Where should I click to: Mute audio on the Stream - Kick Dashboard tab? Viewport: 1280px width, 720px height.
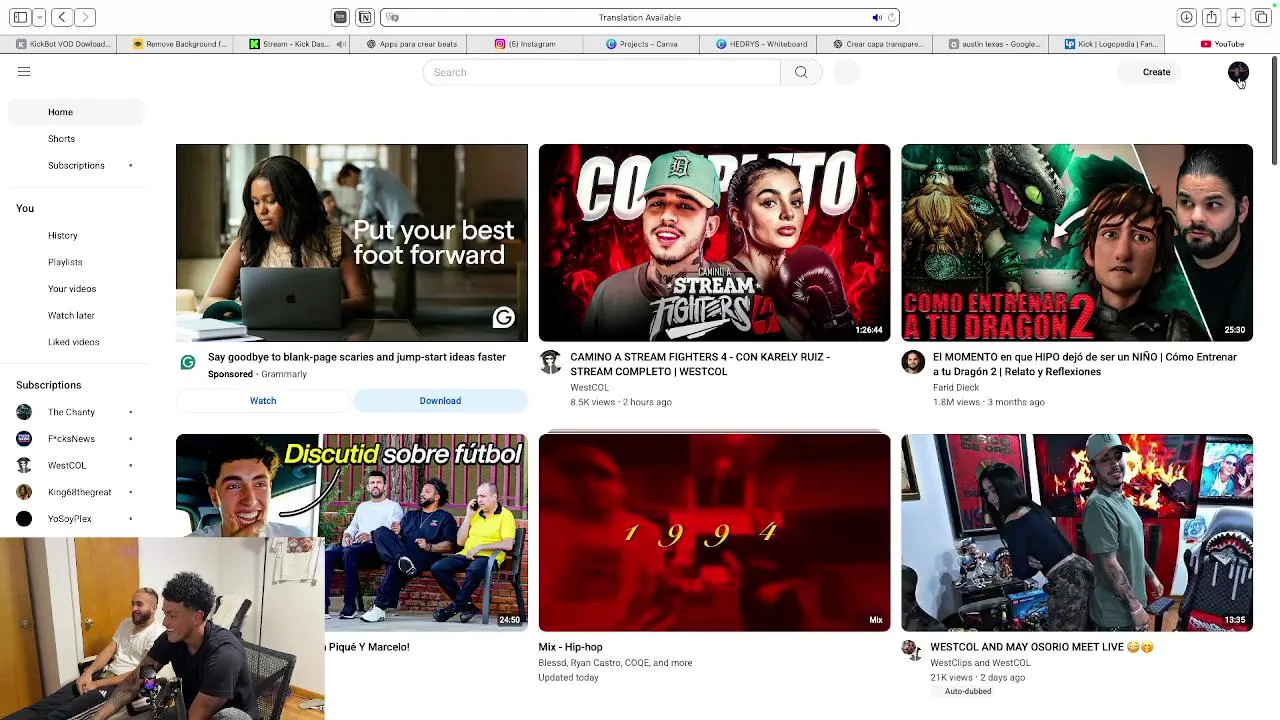(341, 44)
